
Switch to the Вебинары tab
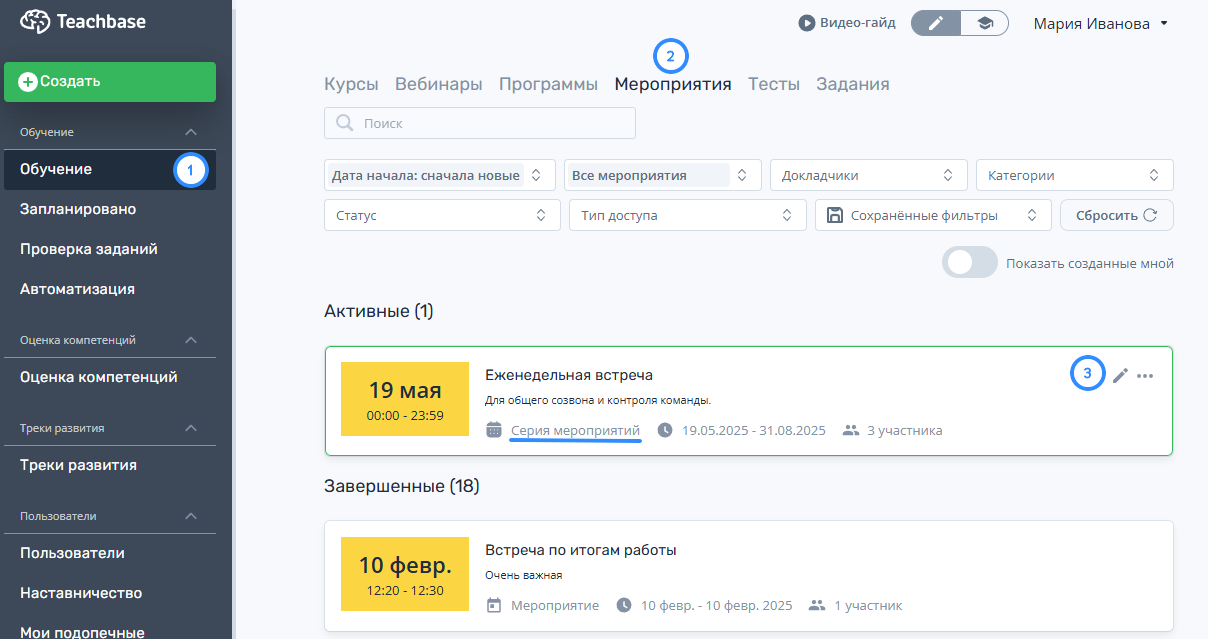(x=439, y=84)
